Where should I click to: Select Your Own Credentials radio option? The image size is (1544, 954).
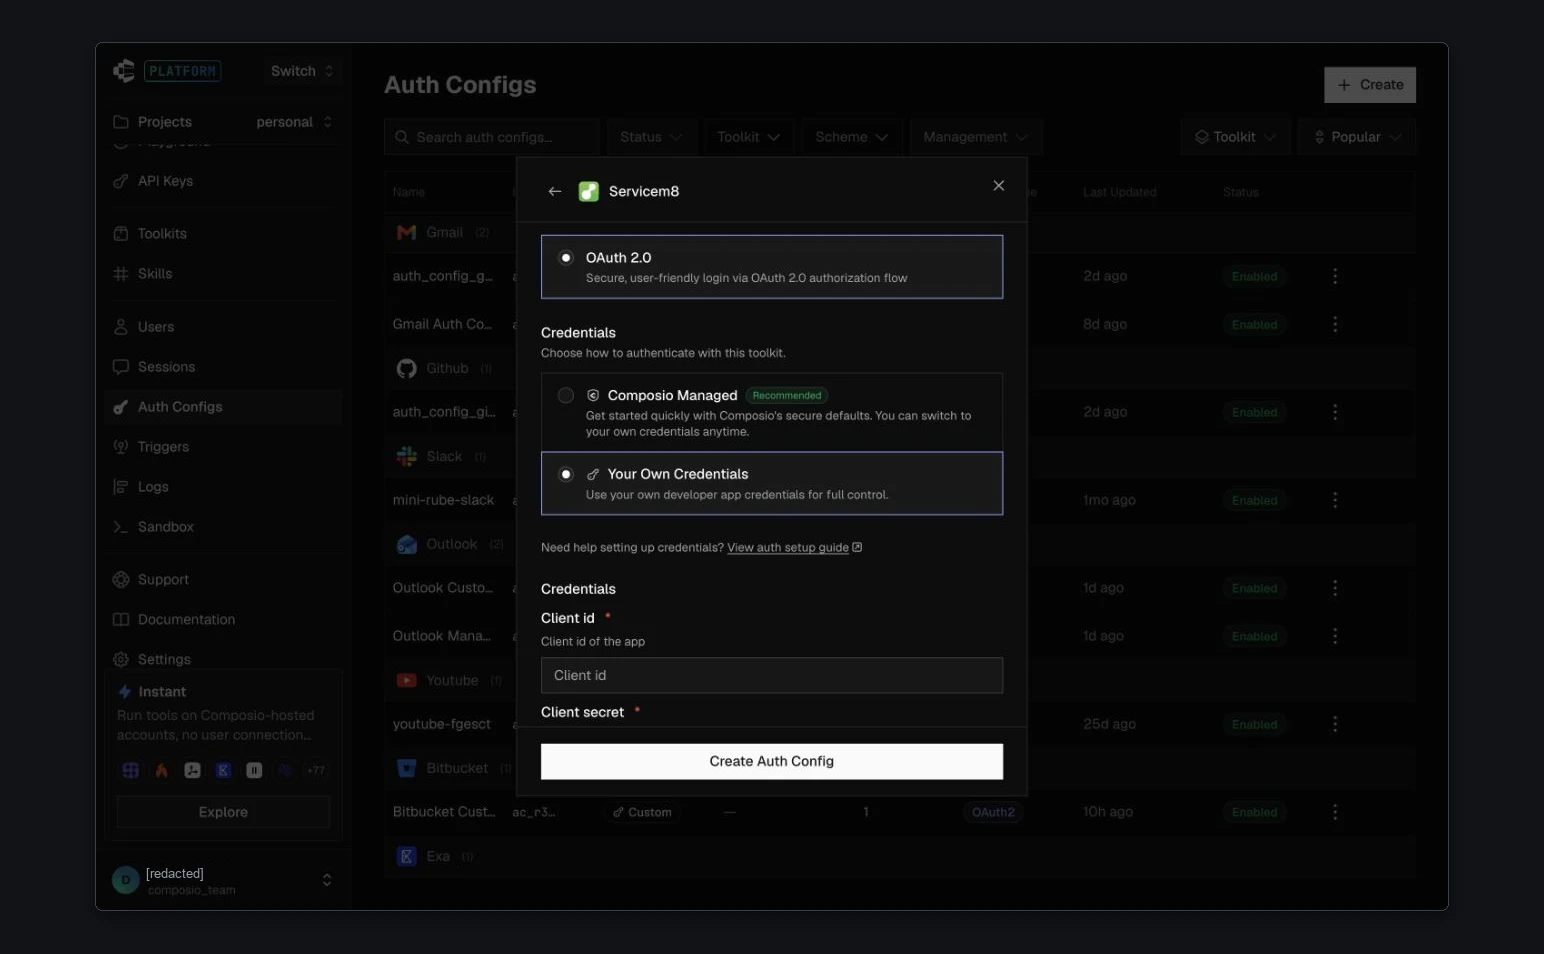pos(566,474)
